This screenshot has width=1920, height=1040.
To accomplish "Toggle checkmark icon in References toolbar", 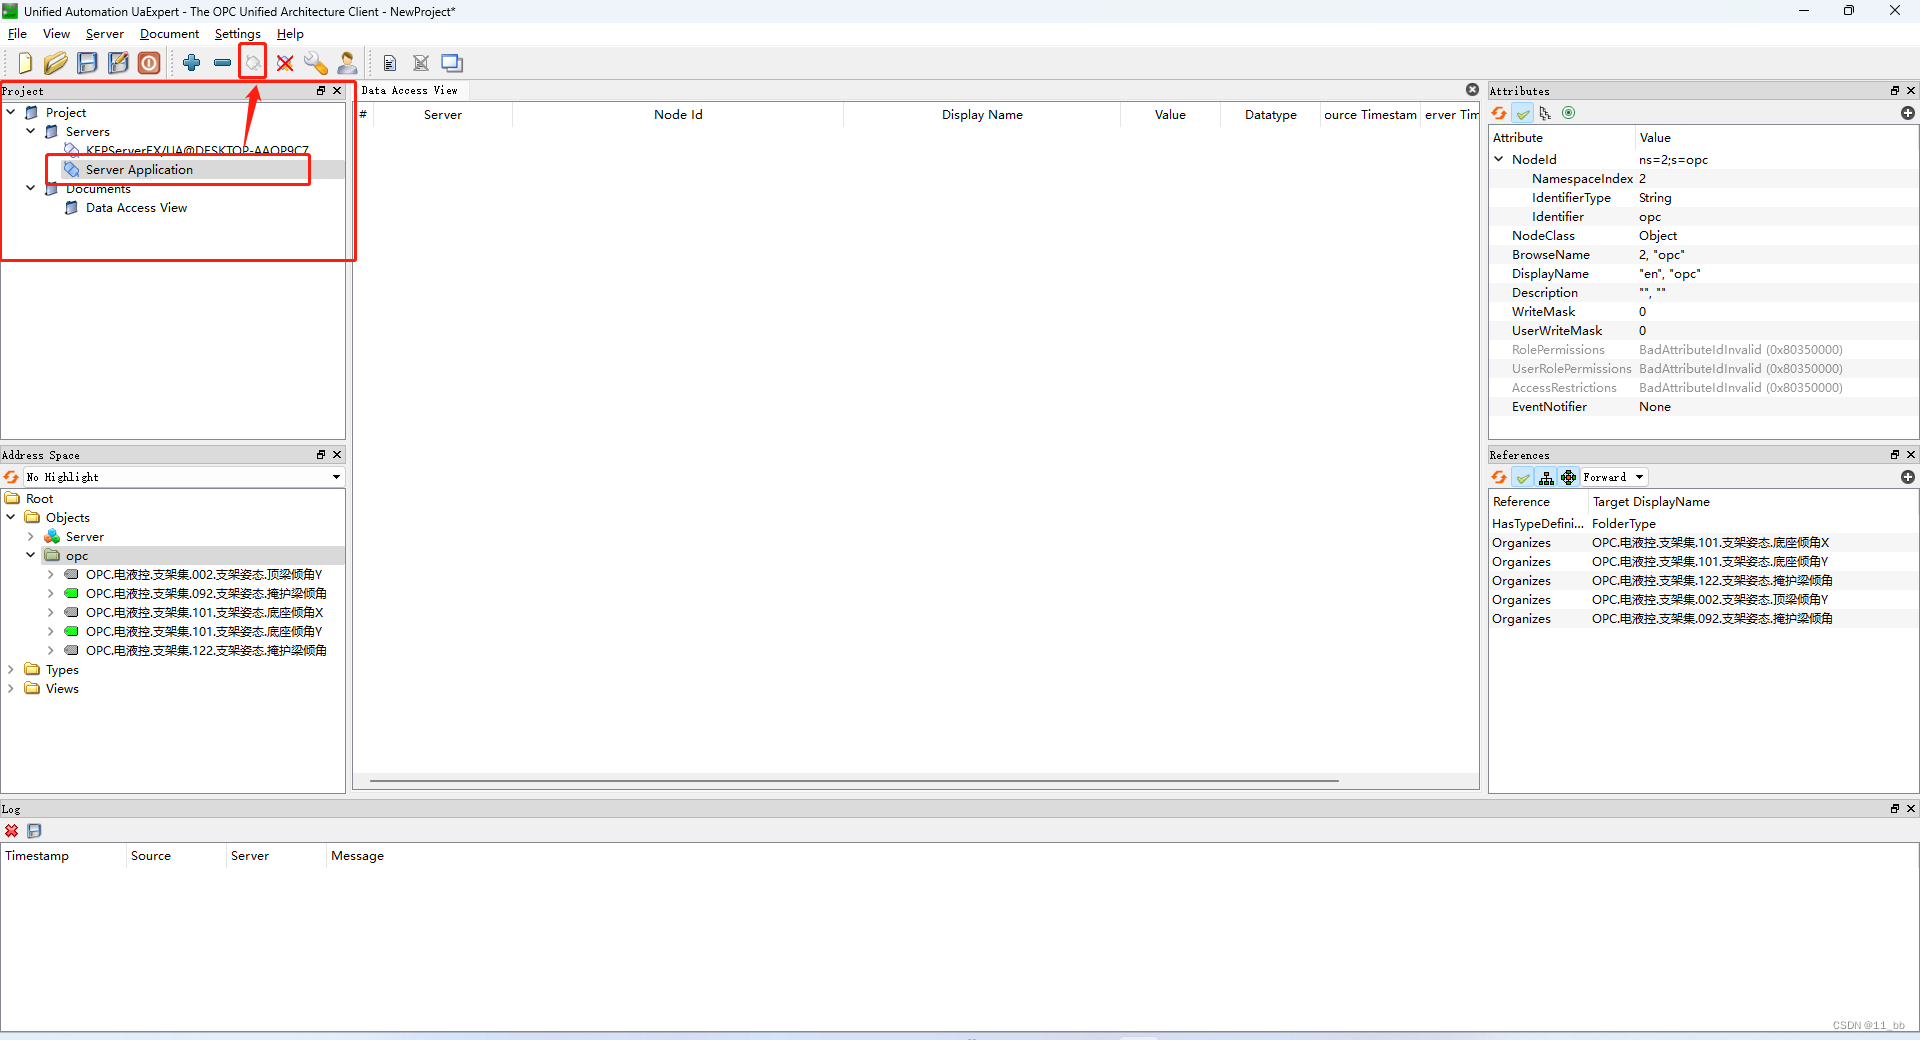I will tap(1522, 477).
